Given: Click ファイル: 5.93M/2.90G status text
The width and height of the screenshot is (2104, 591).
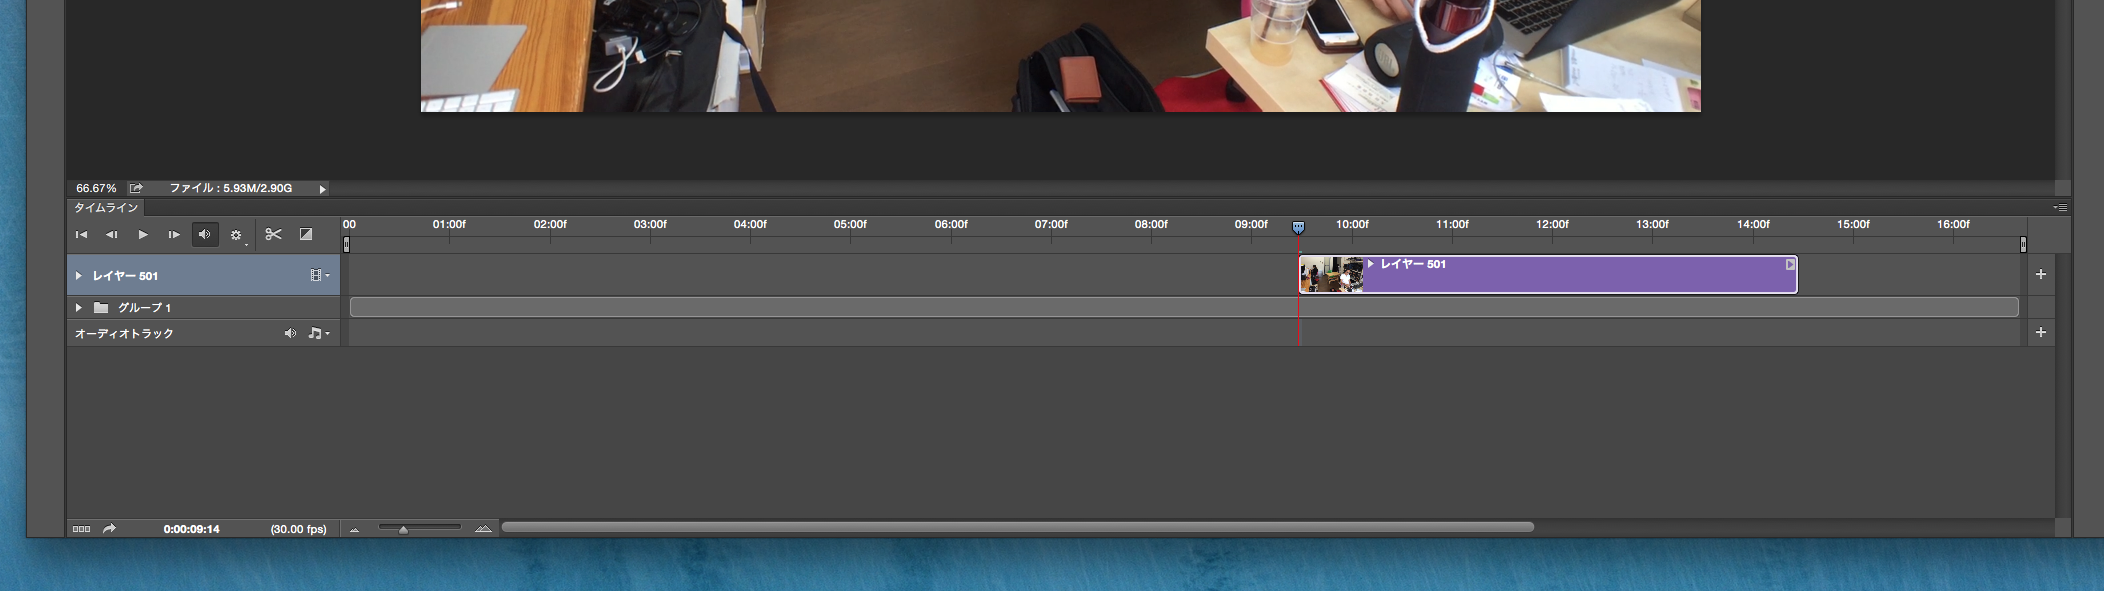Looking at the screenshot, I should coord(231,189).
